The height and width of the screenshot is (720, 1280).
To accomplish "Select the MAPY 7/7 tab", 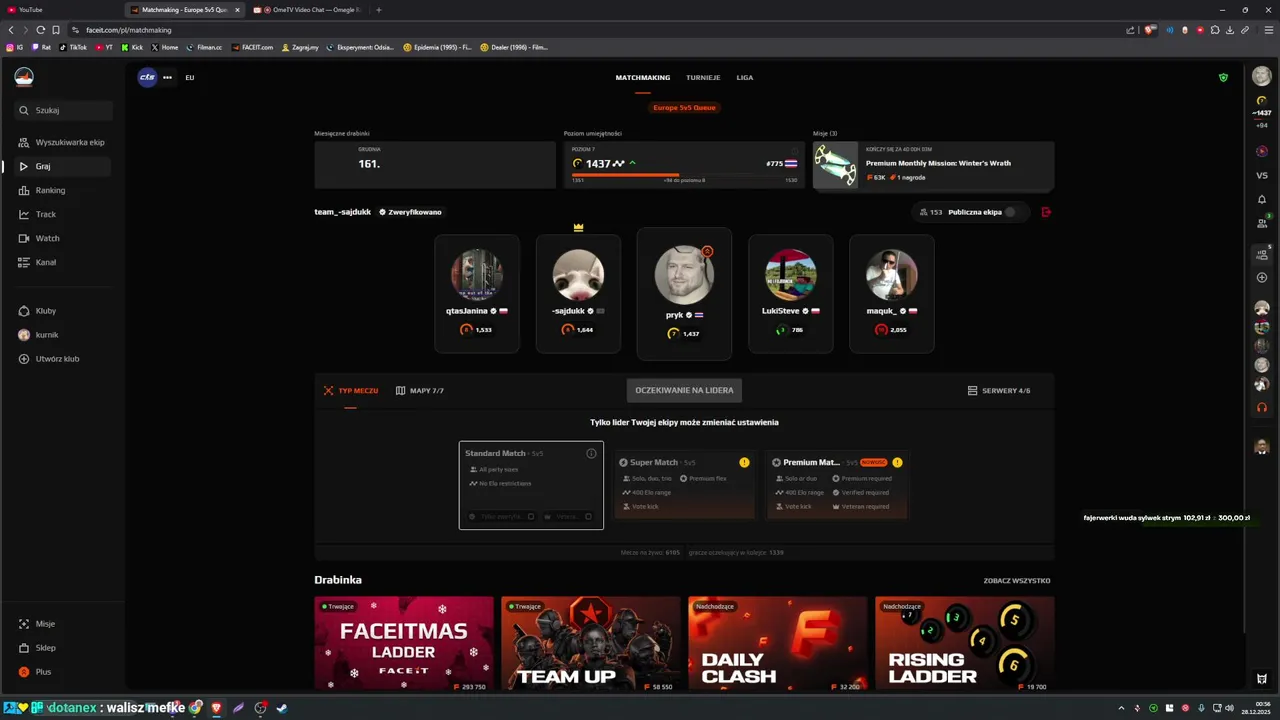I will (x=420, y=391).
